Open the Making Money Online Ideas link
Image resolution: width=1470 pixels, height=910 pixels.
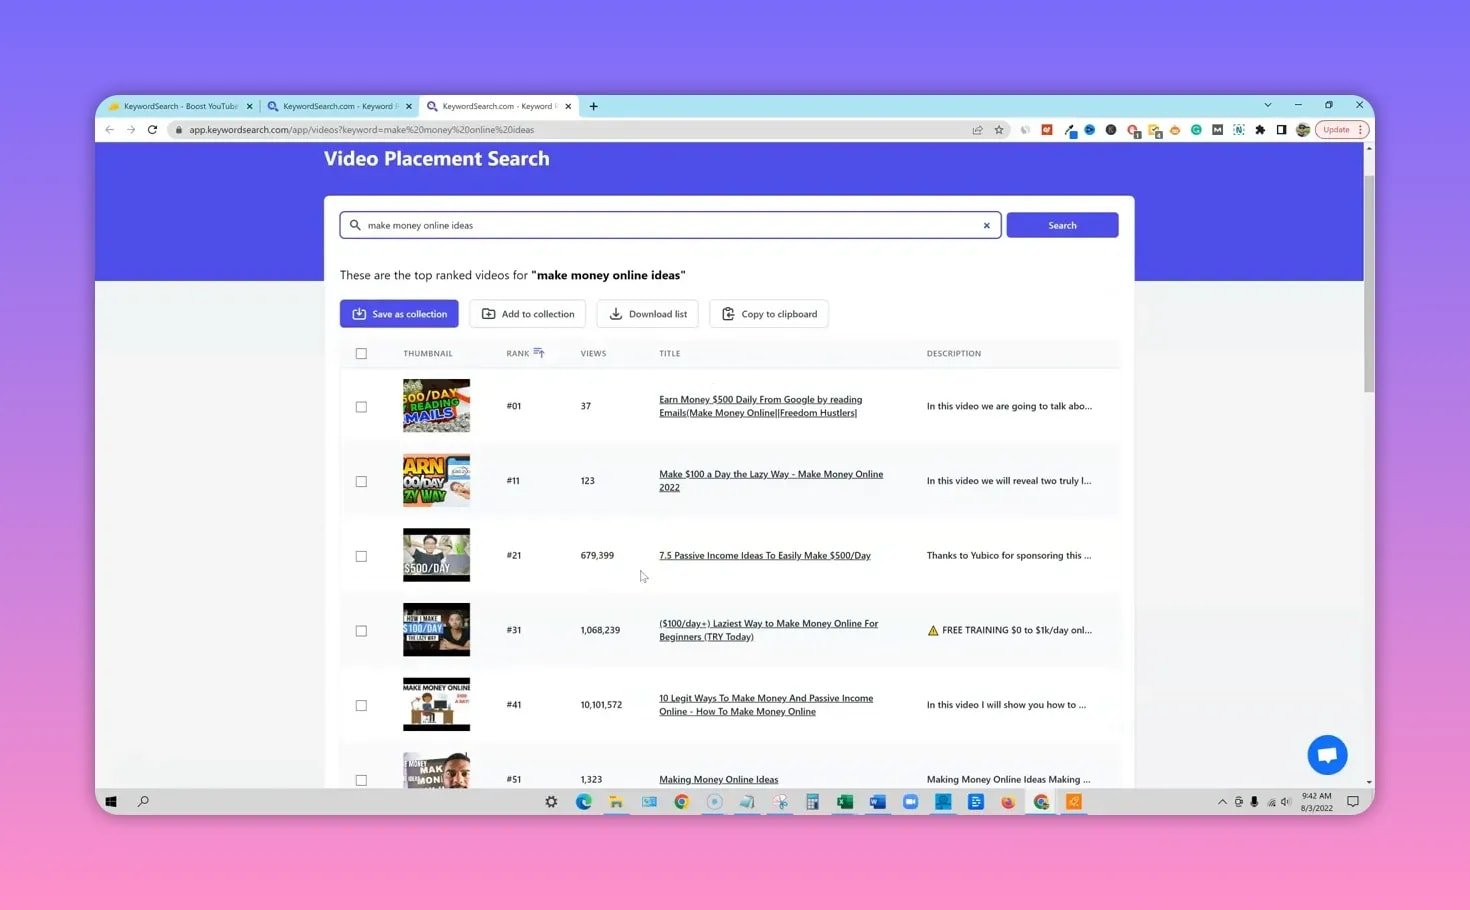click(718, 779)
